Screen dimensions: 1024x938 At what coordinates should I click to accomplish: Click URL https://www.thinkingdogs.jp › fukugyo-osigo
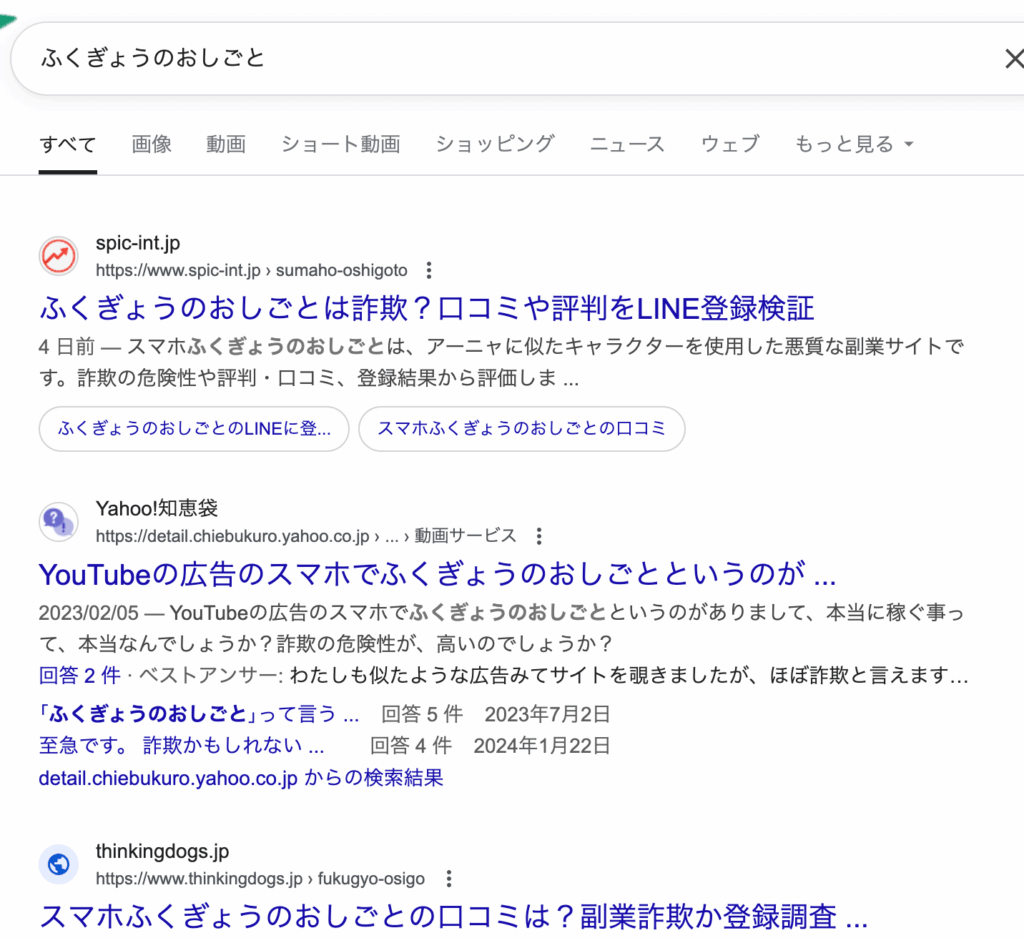click(260, 879)
